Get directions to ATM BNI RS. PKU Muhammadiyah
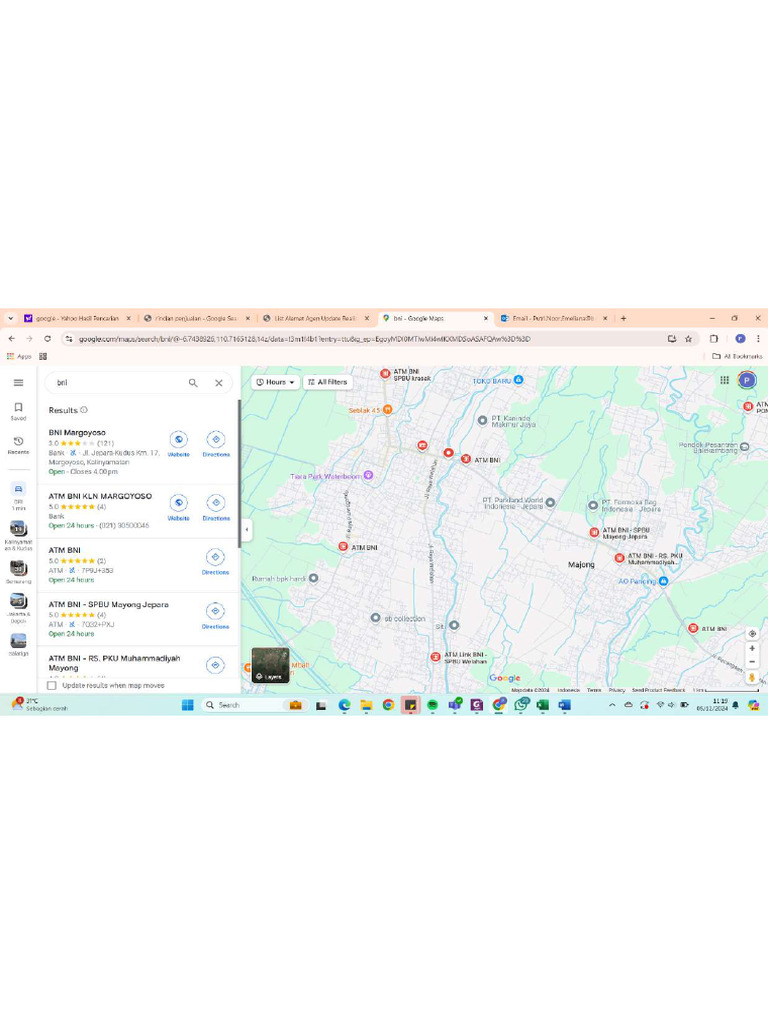 pos(216,665)
